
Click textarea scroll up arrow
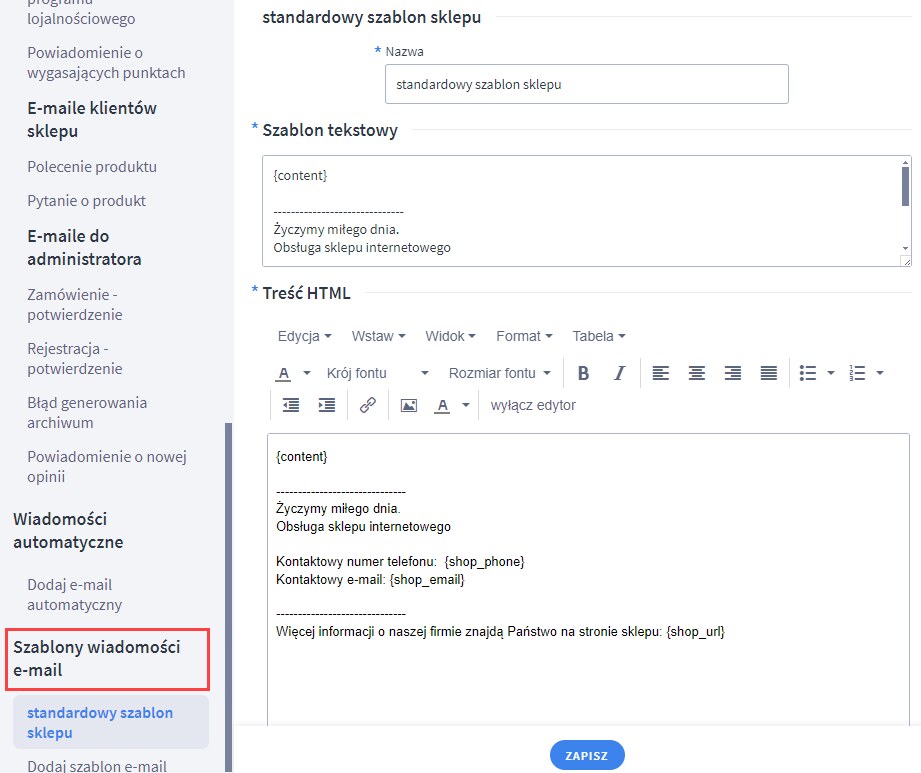click(905, 162)
